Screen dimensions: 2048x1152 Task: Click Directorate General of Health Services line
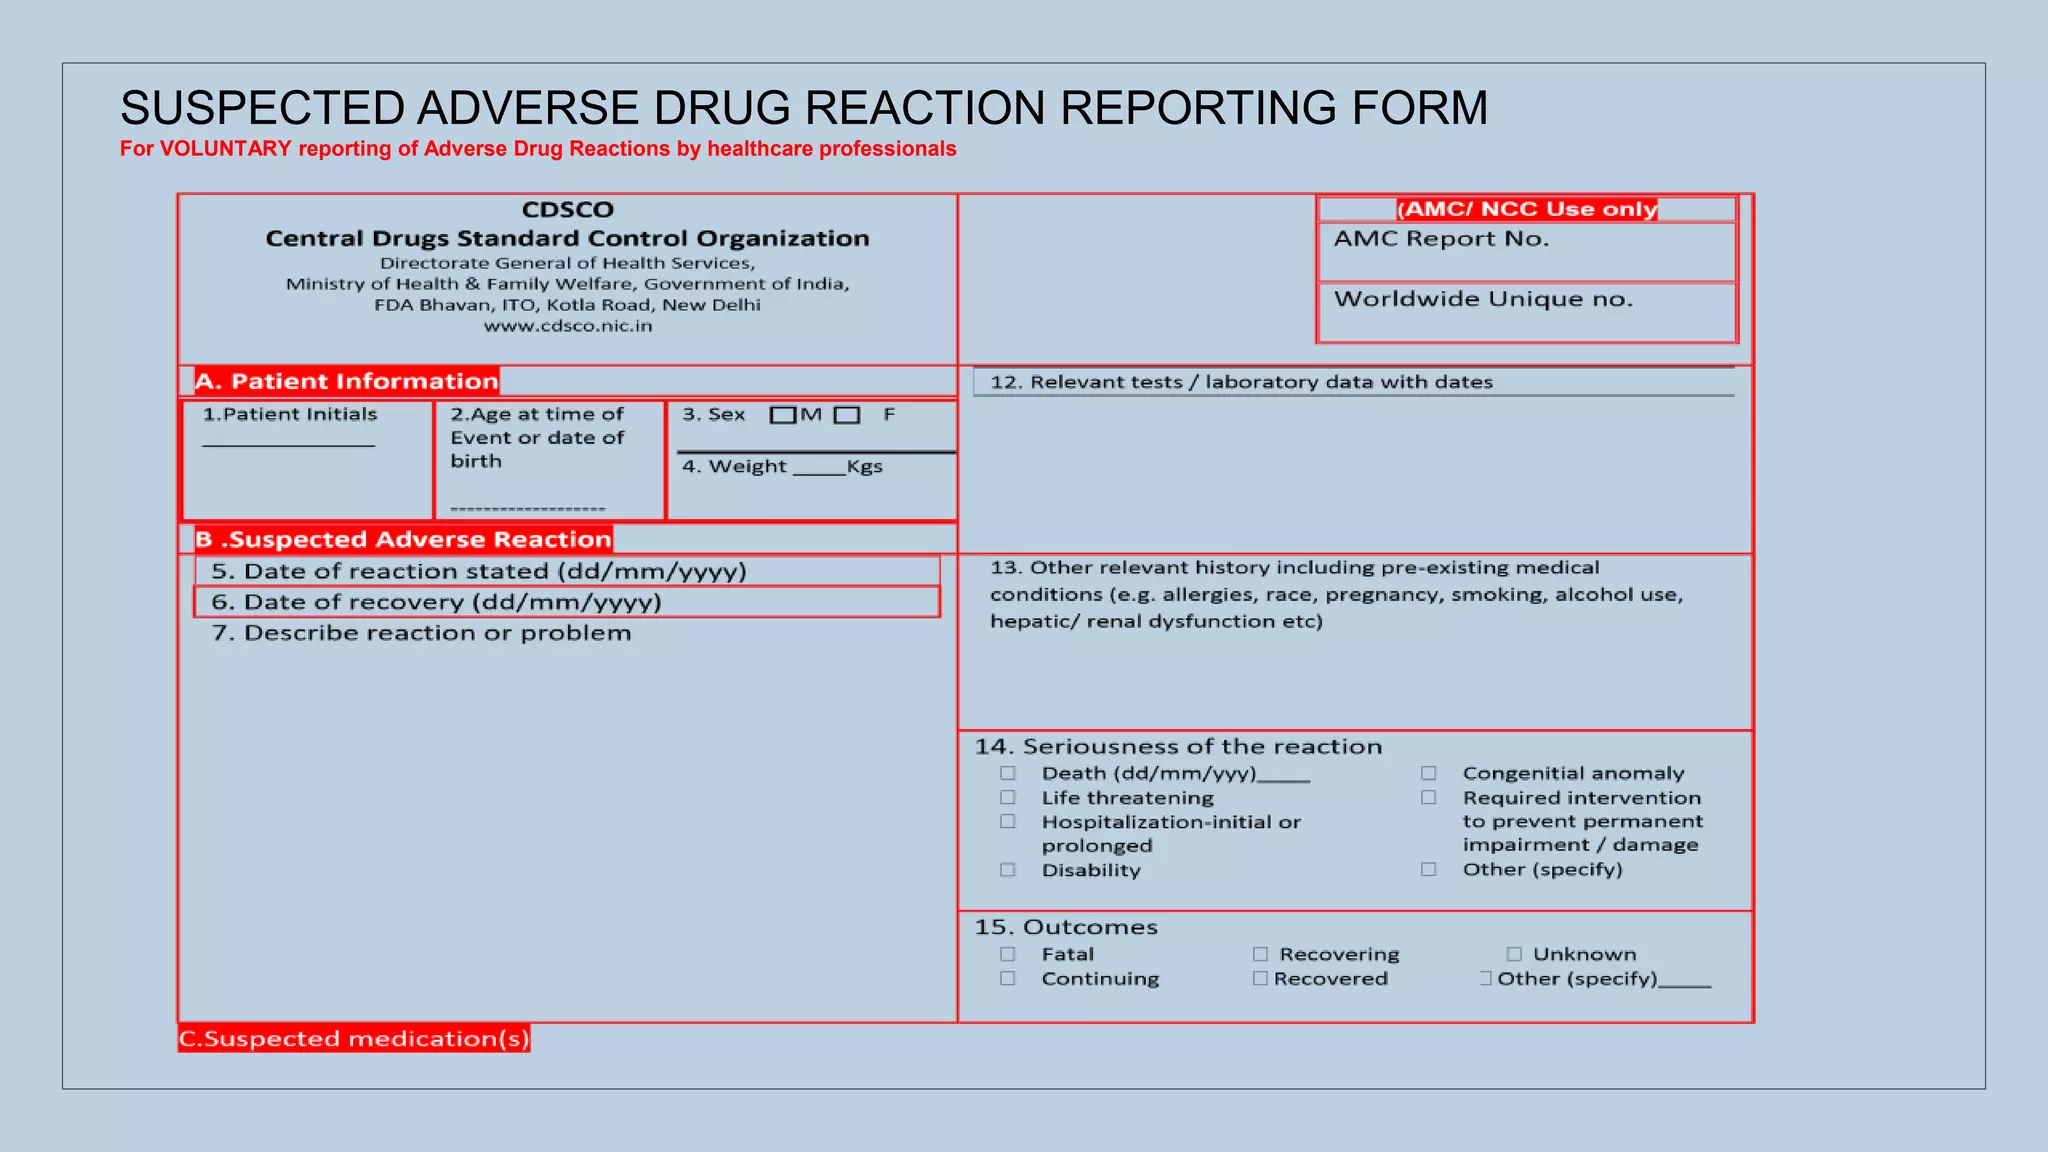(567, 263)
